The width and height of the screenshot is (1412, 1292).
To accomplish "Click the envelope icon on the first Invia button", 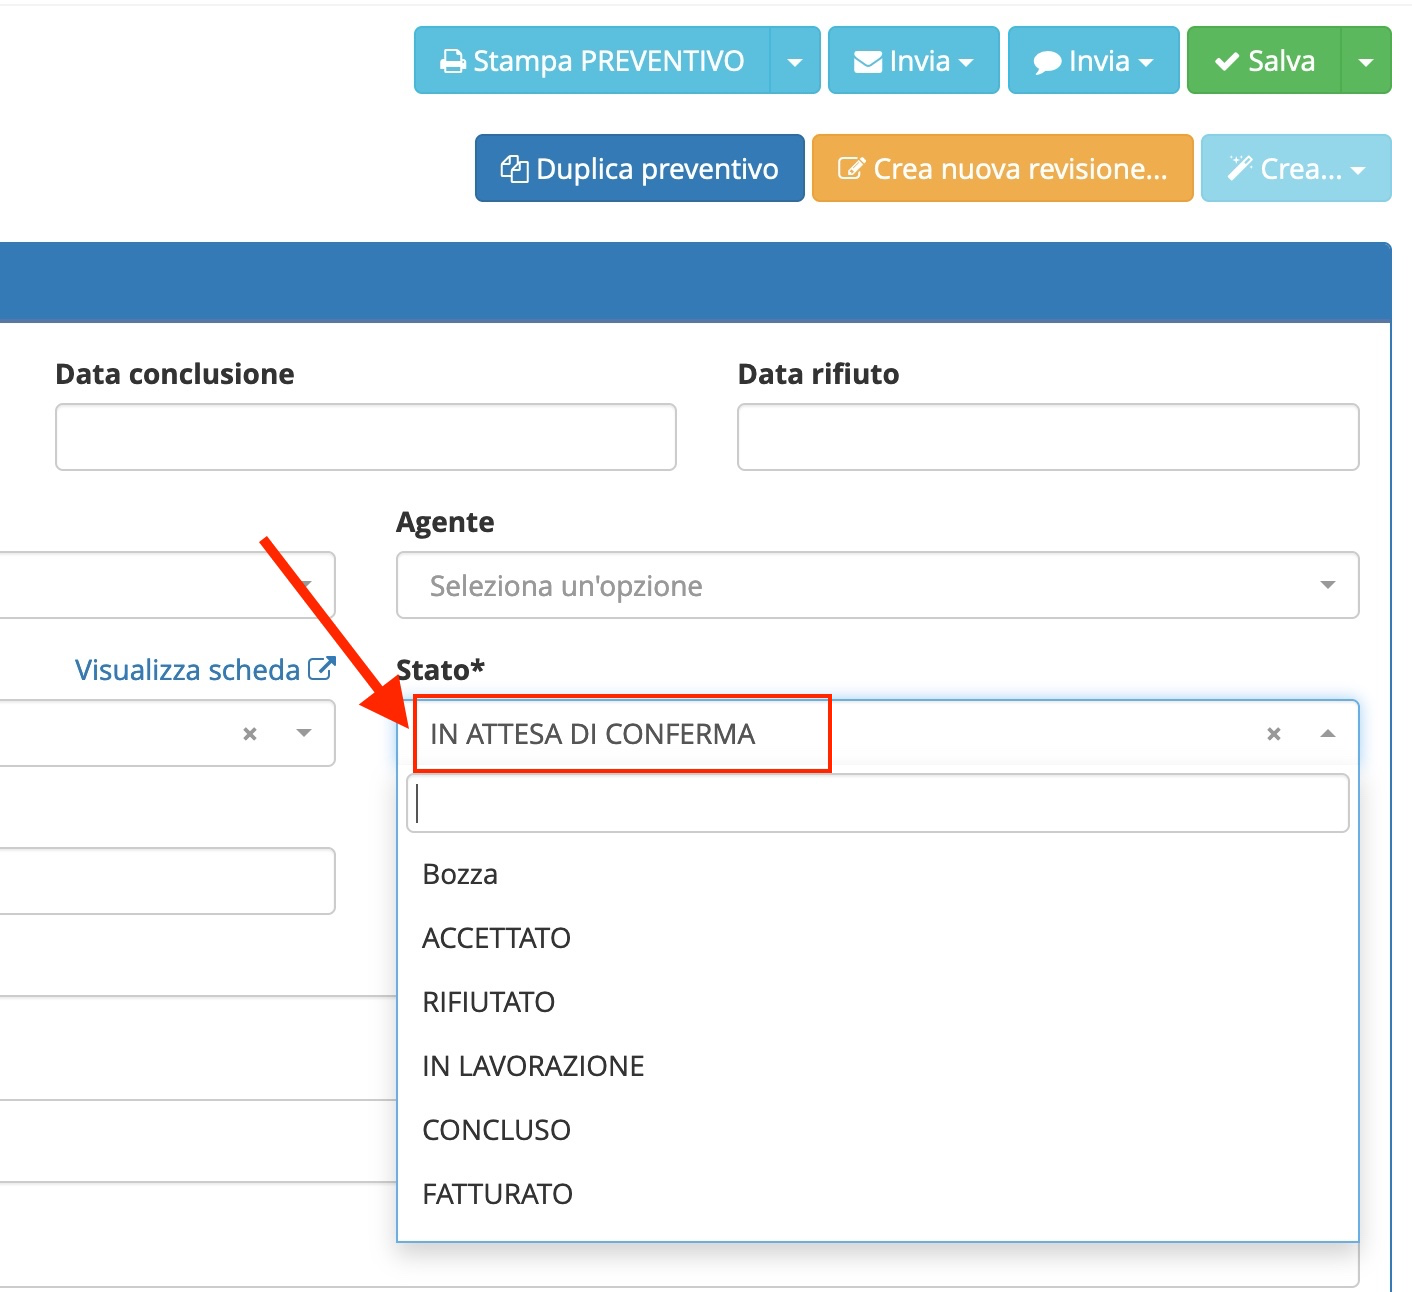I will tap(866, 60).
